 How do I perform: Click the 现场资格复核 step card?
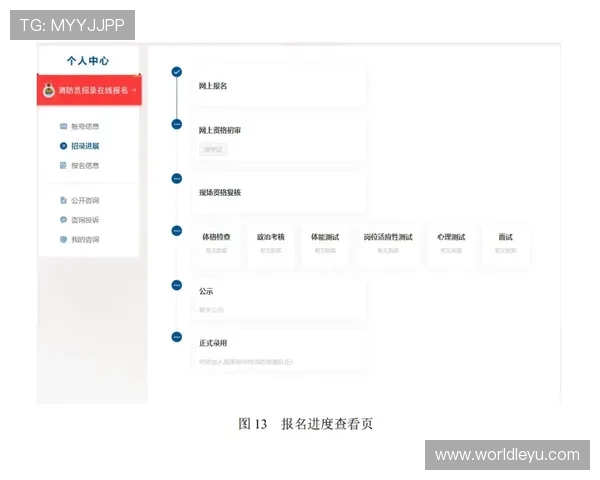click(x=279, y=193)
